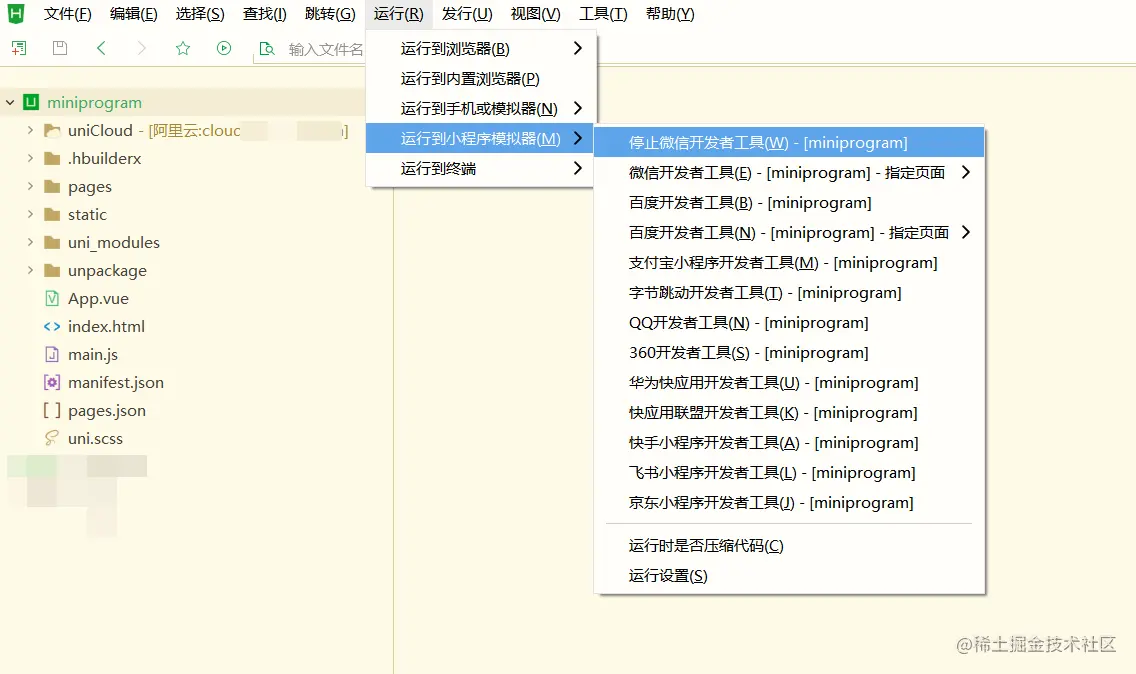
Task: Select 飞书小程序开发者工具(L) - [miniprogram]
Action: point(789,473)
